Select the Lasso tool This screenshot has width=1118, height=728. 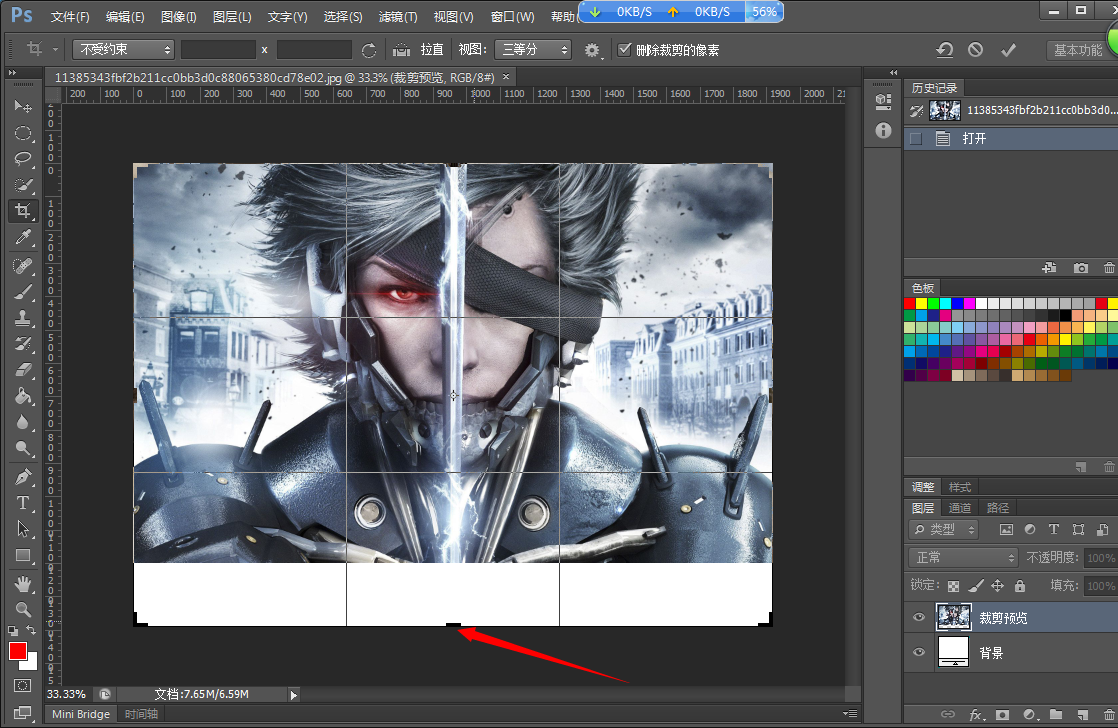pyautogui.click(x=23, y=158)
